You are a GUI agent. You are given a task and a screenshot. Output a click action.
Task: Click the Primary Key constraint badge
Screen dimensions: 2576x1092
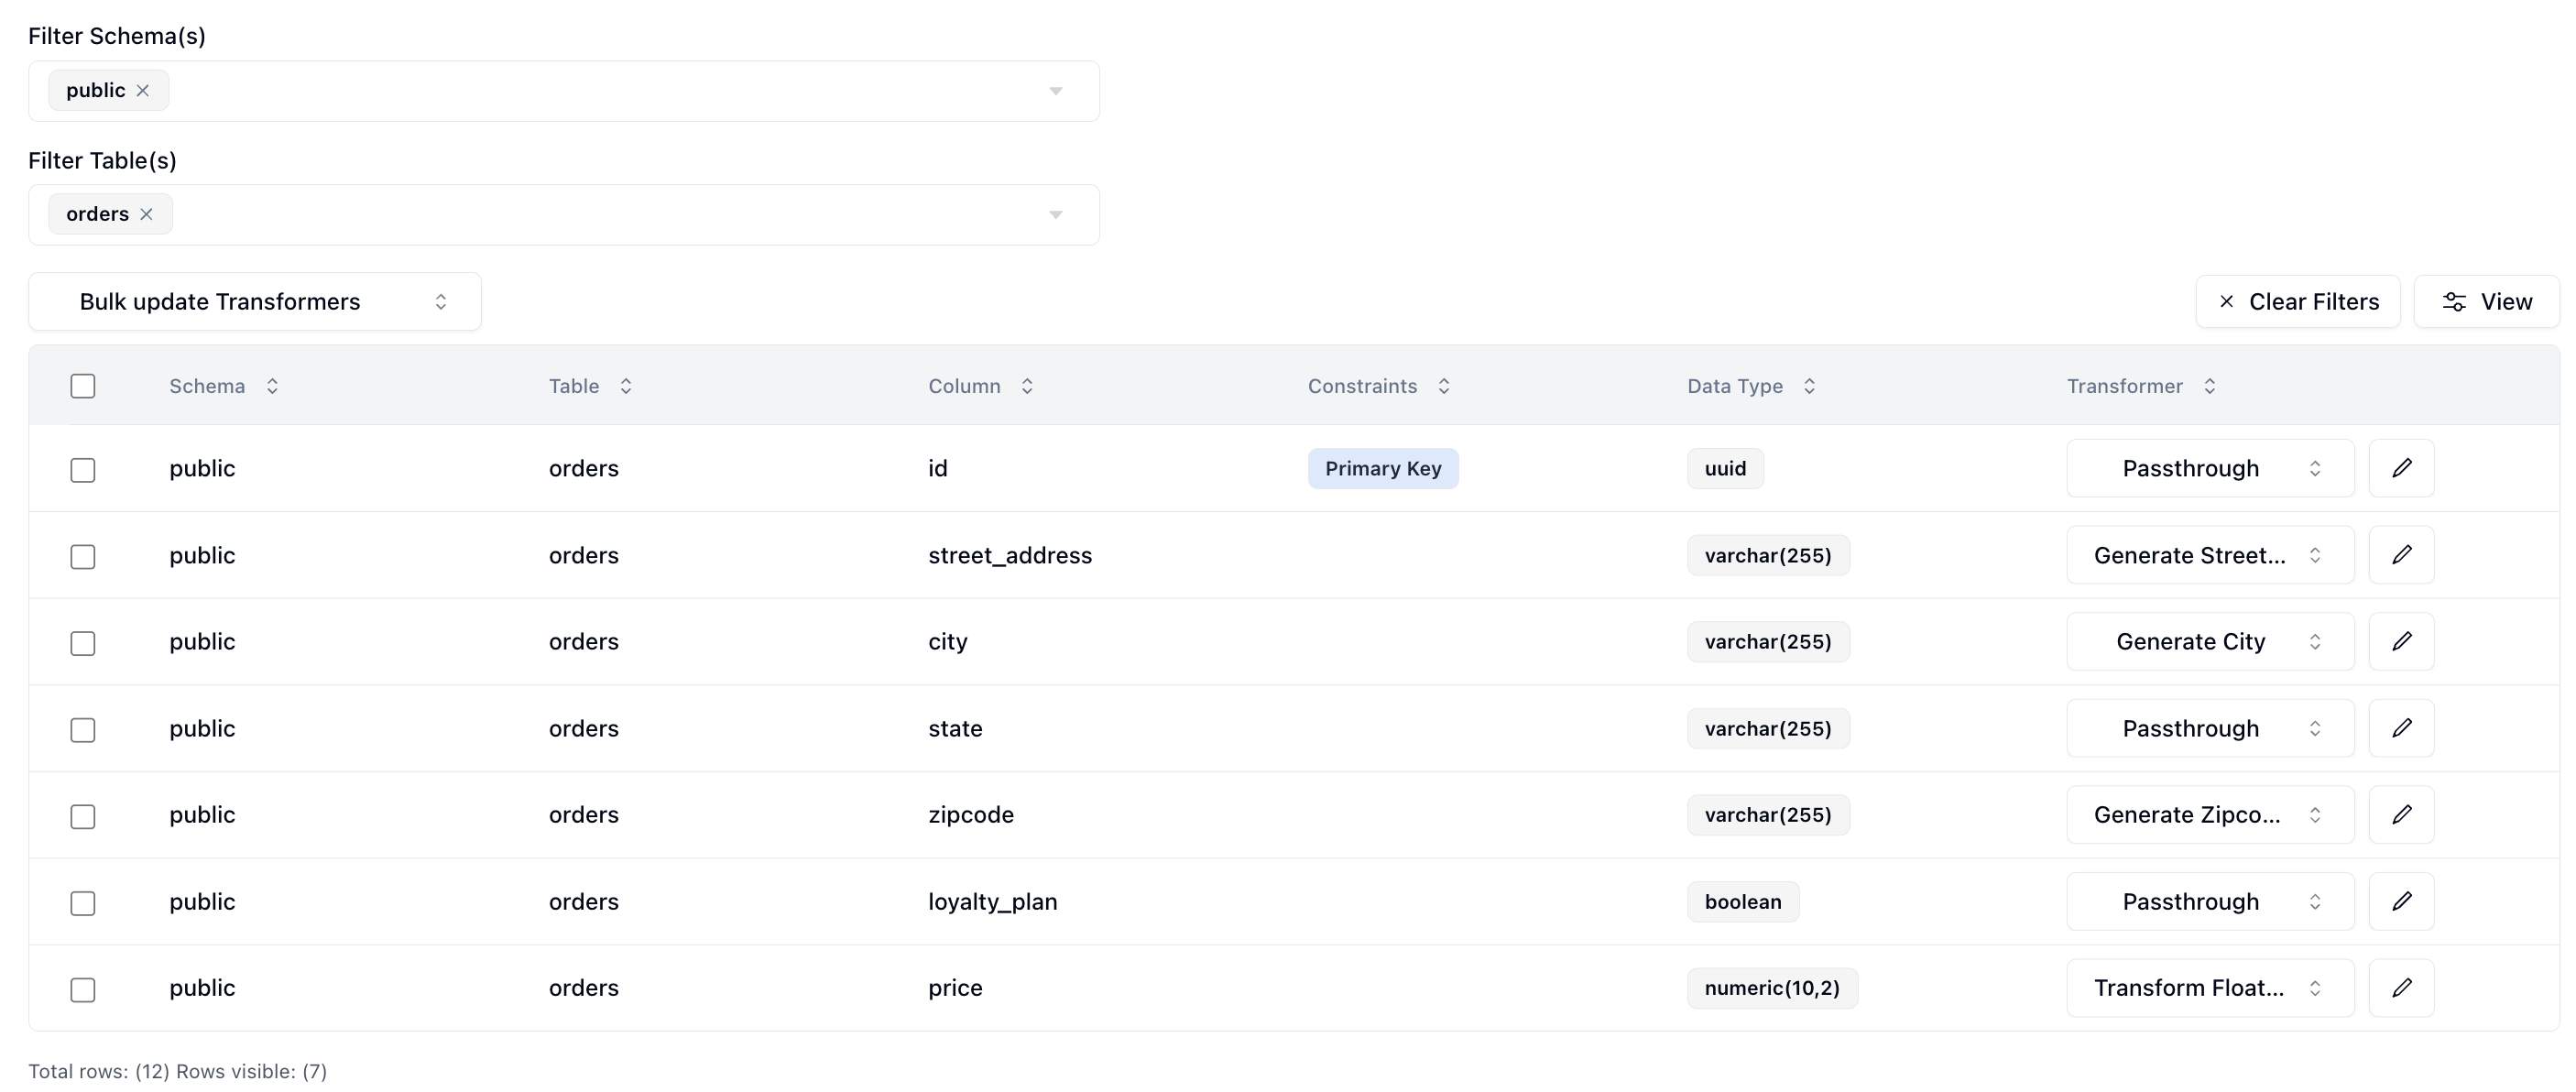1382,468
